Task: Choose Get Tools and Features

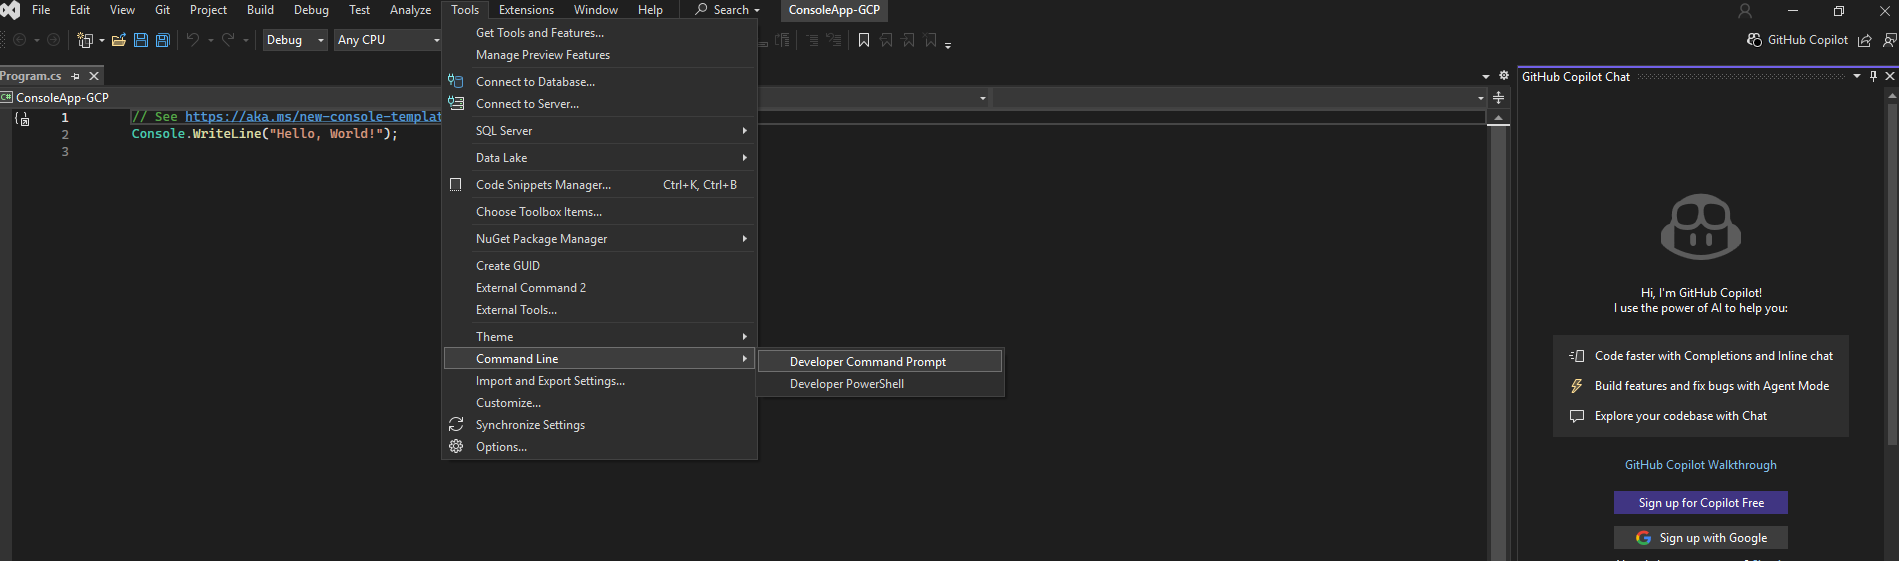Action: coord(599,33)
